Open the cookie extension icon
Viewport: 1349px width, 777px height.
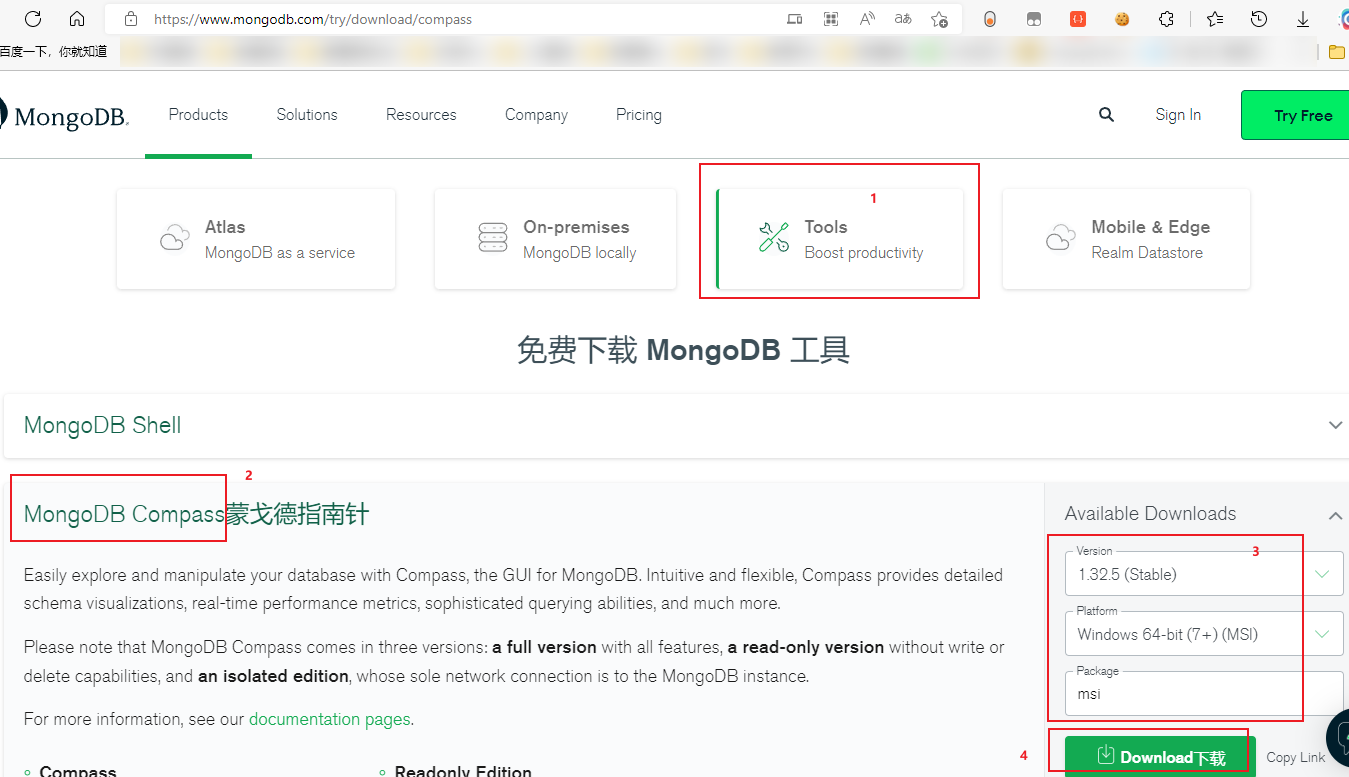[1122, 19]
